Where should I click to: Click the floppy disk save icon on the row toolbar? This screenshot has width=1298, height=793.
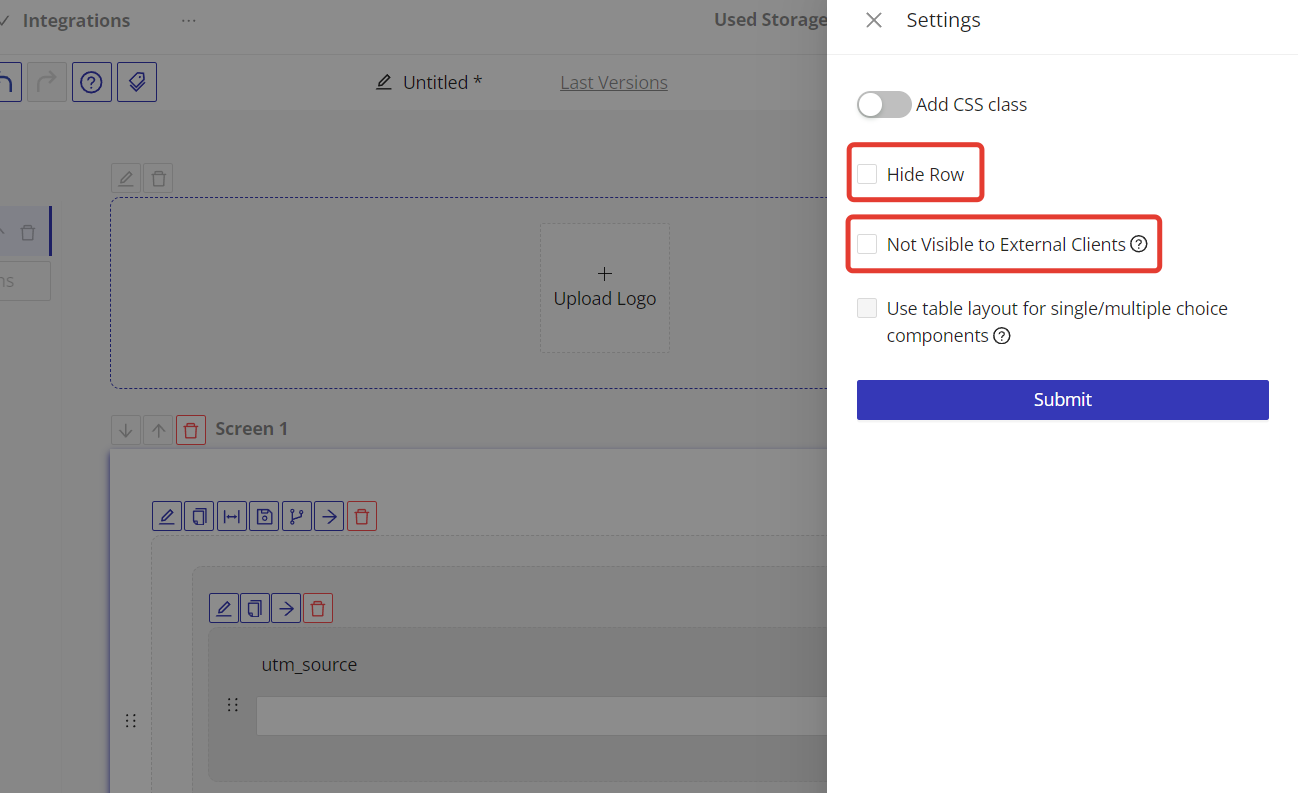(x=264, y=517)
